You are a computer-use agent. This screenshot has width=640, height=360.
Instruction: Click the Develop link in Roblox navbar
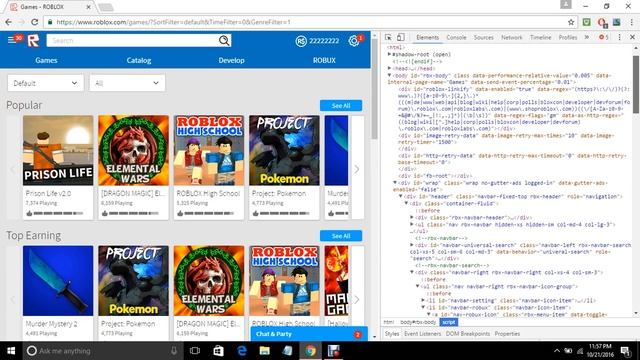pos(231,60)
